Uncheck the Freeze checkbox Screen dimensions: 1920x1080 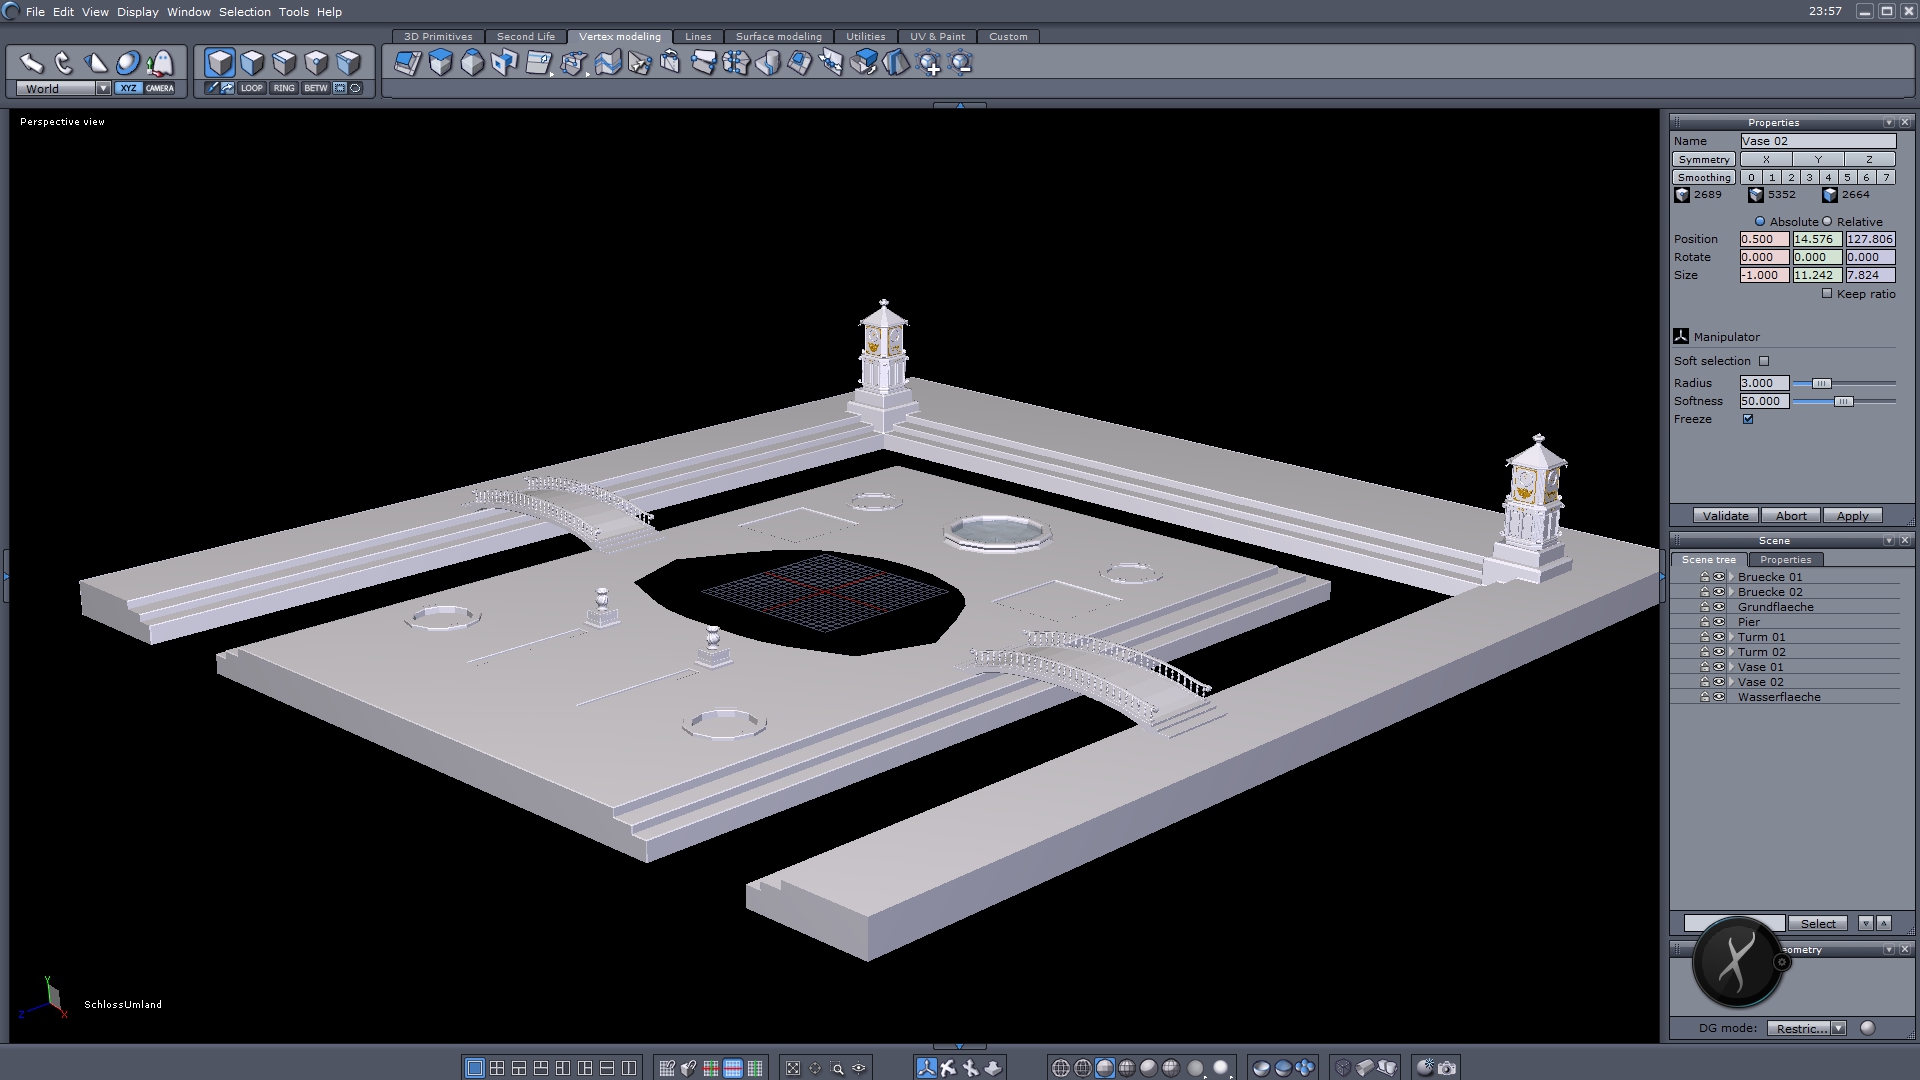click(x=1748, y=419)
